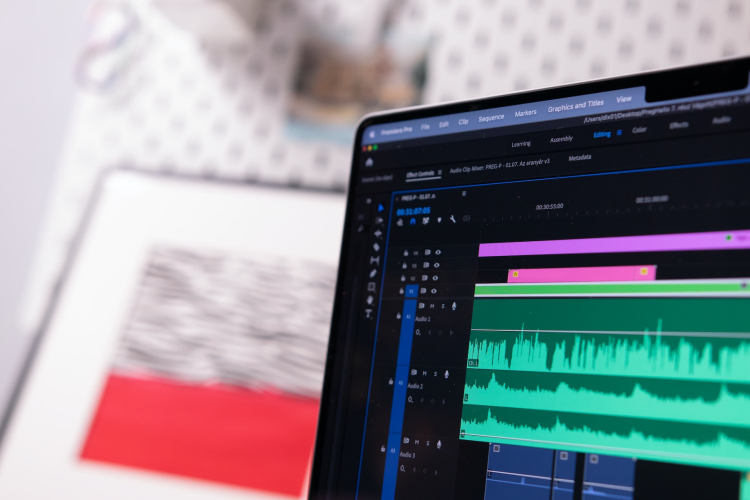Lock the Audio 1 track
Screen dimensions: 750x500
coord(398,316)
